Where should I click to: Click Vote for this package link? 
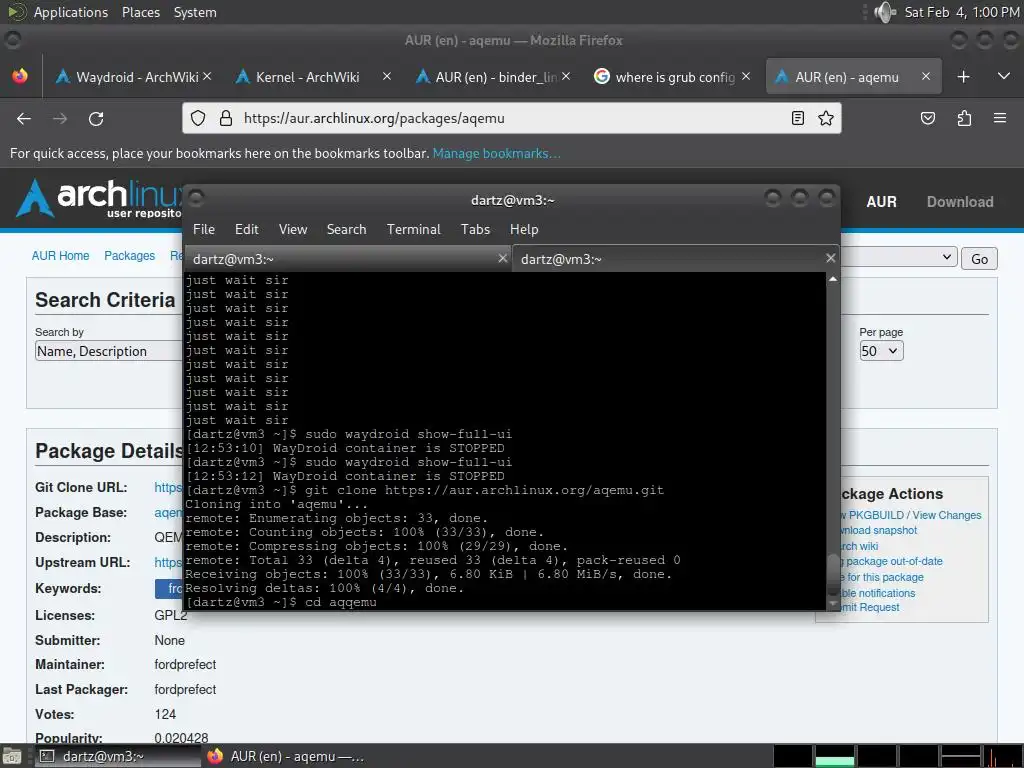click(881, 577)
